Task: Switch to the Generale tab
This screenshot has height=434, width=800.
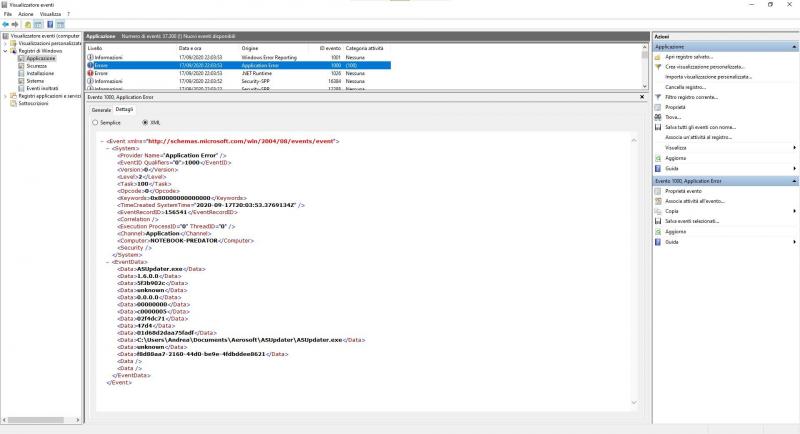Action: (101, 110)
